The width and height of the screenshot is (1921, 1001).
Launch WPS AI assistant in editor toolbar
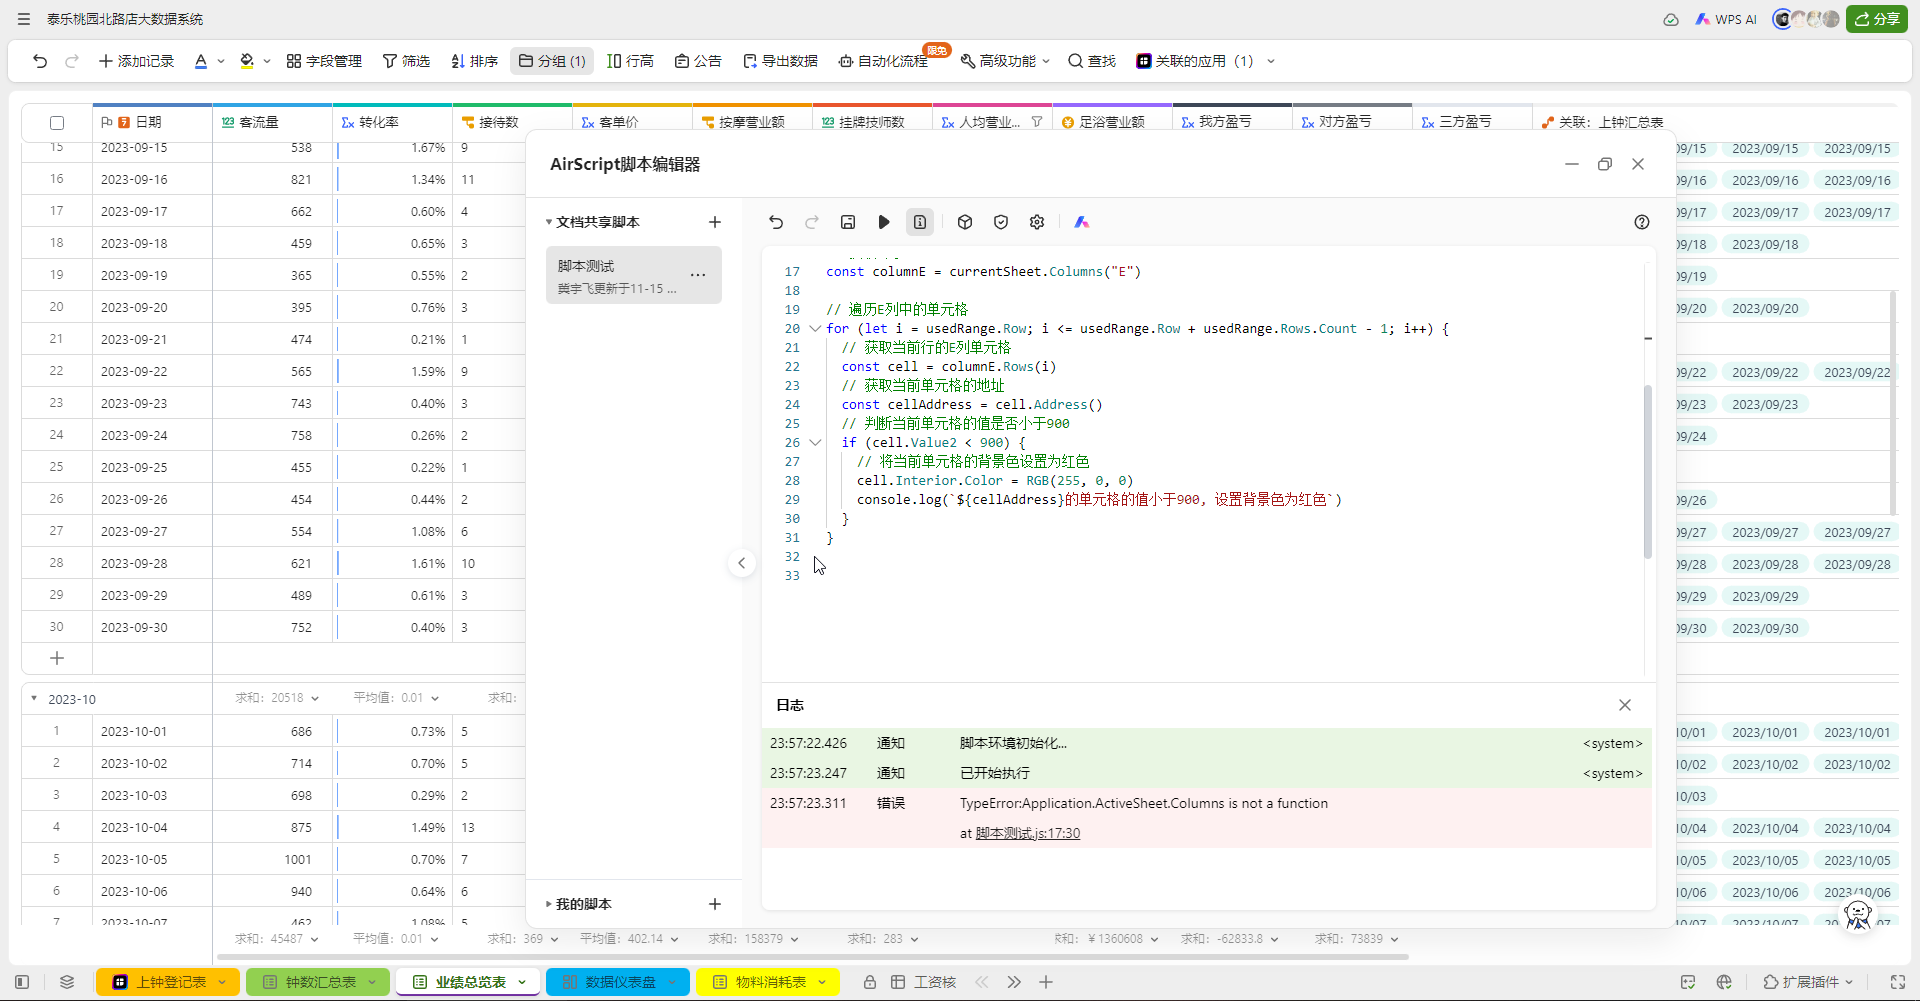pyautogui.click(x=1082, y=222)
